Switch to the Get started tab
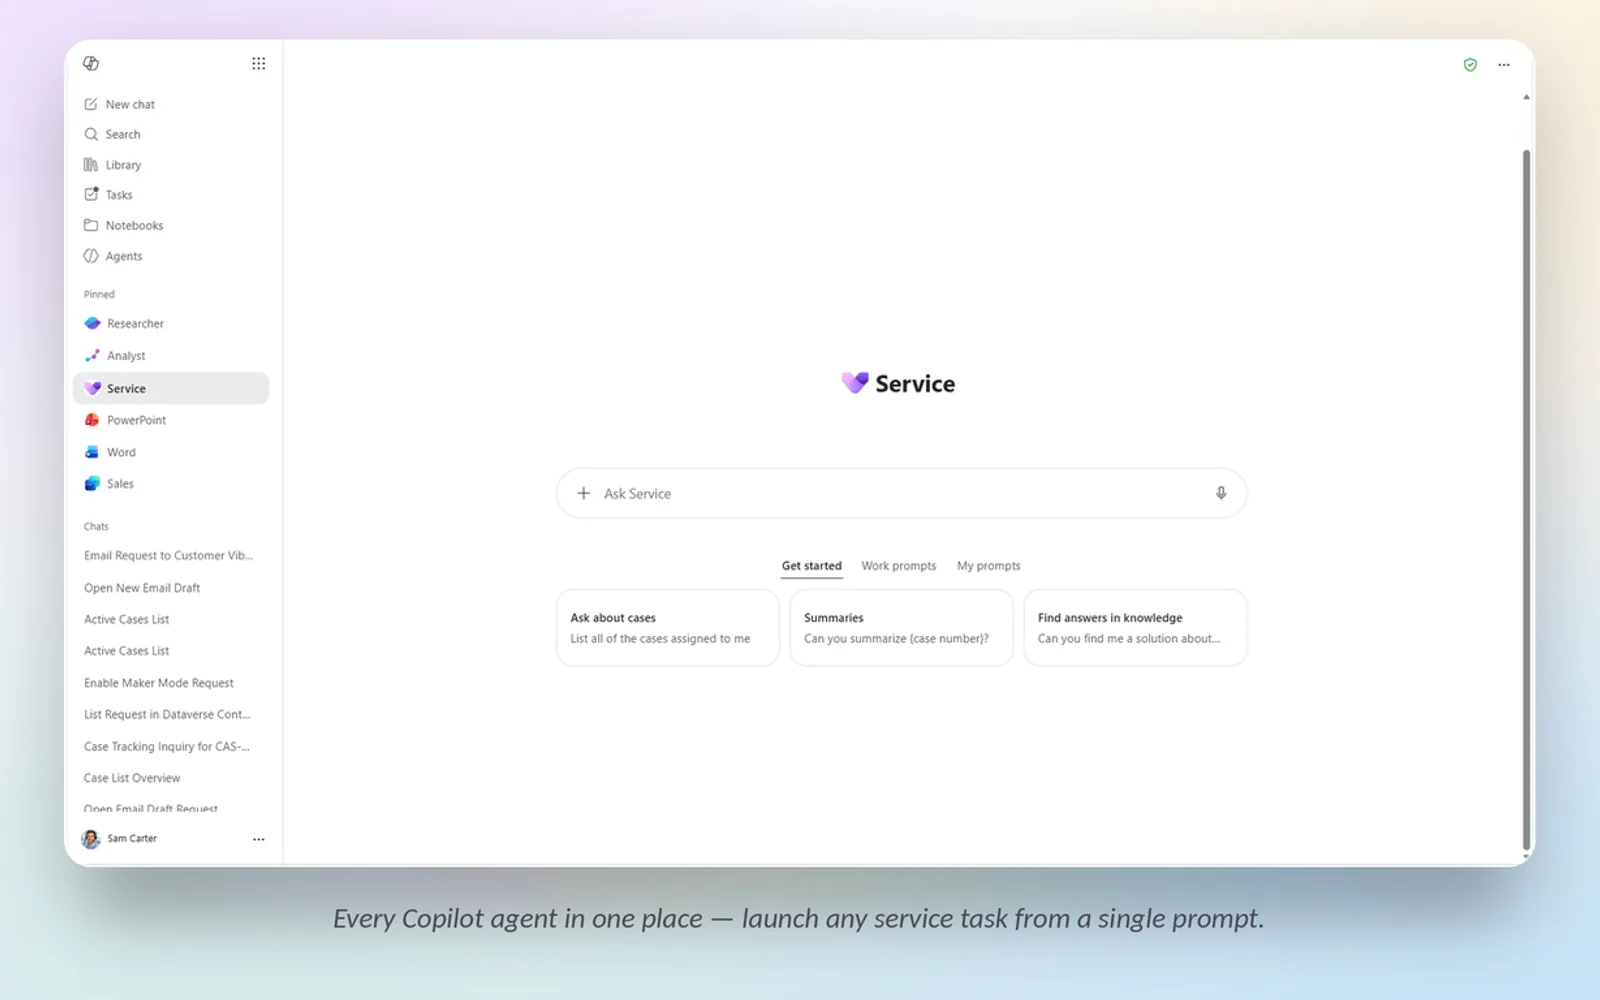The width and height of the screenshot is (1600, 1000). coord(812,566)
